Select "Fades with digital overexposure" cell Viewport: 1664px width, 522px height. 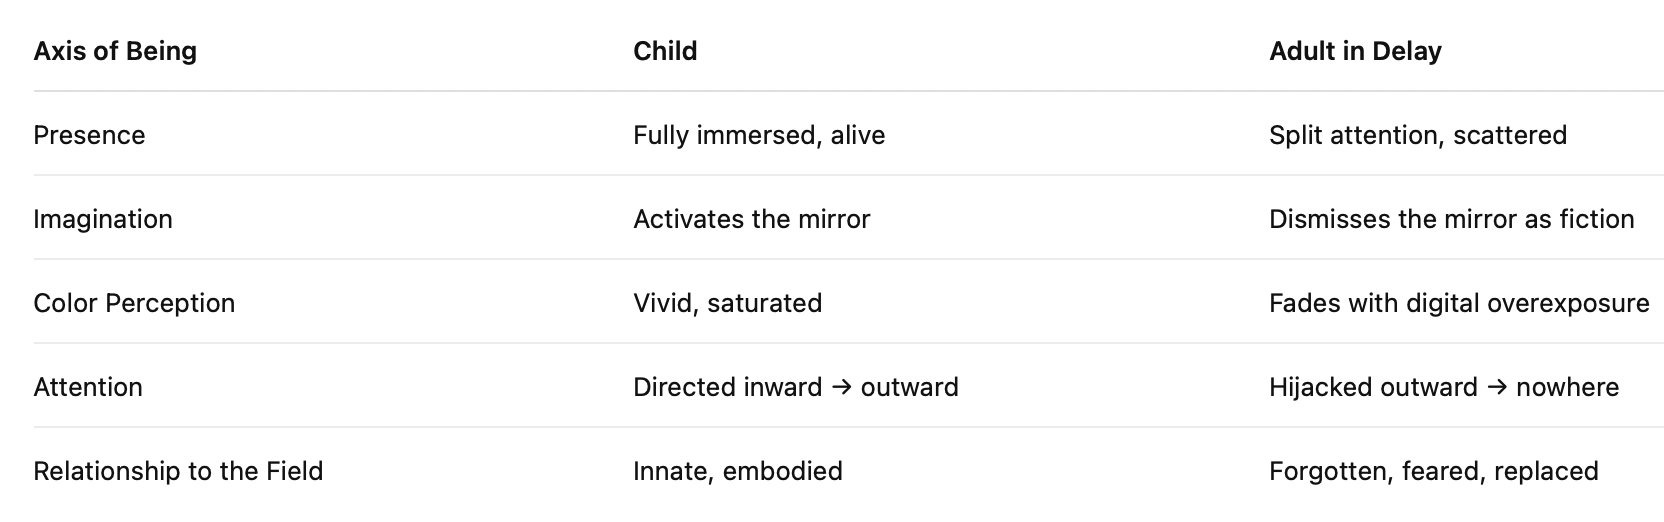(1459, 303)
